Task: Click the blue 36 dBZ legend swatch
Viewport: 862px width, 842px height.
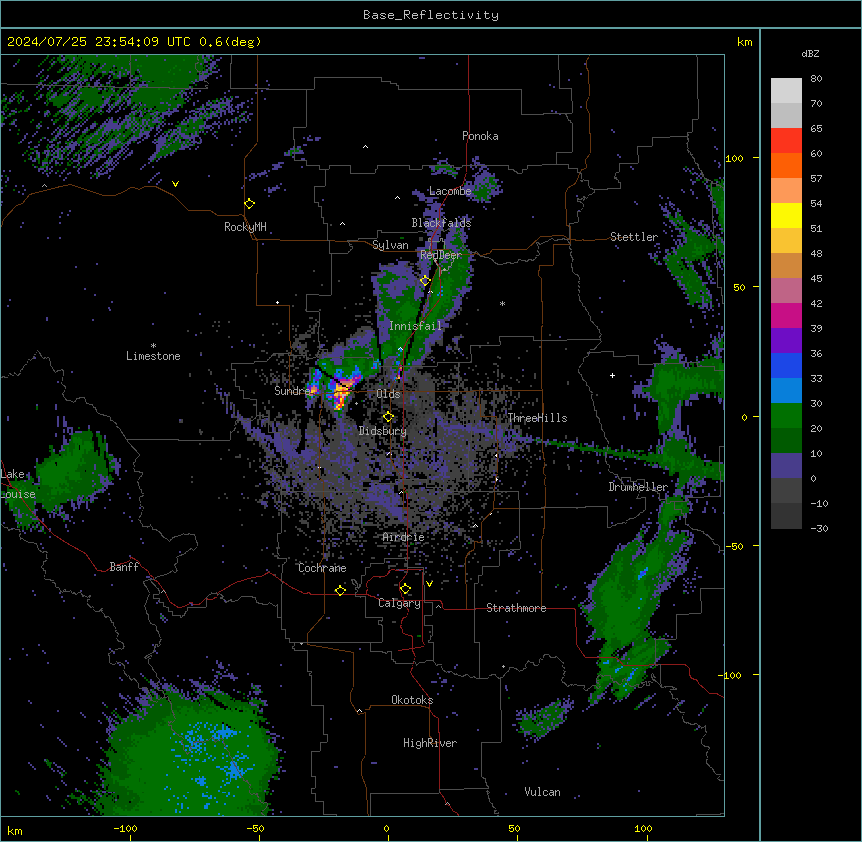Action: tap(786, 365)
